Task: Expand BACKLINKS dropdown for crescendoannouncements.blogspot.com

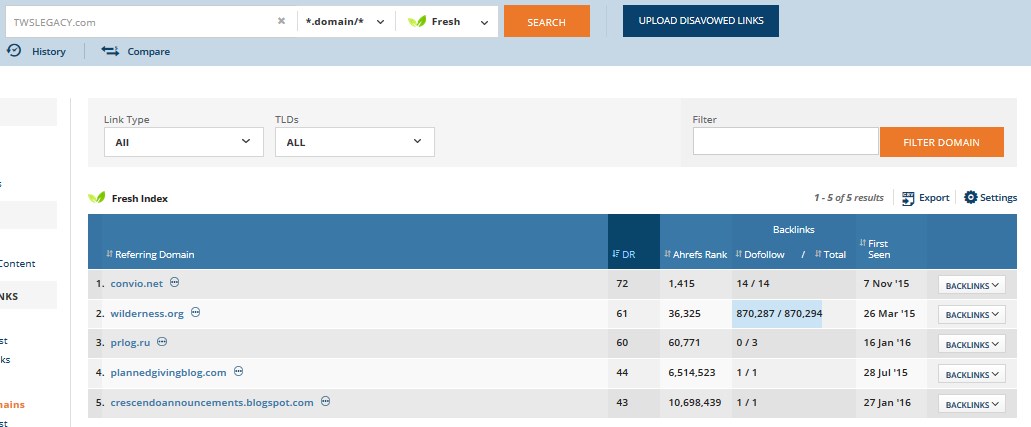Action: [x=972, y=404]
